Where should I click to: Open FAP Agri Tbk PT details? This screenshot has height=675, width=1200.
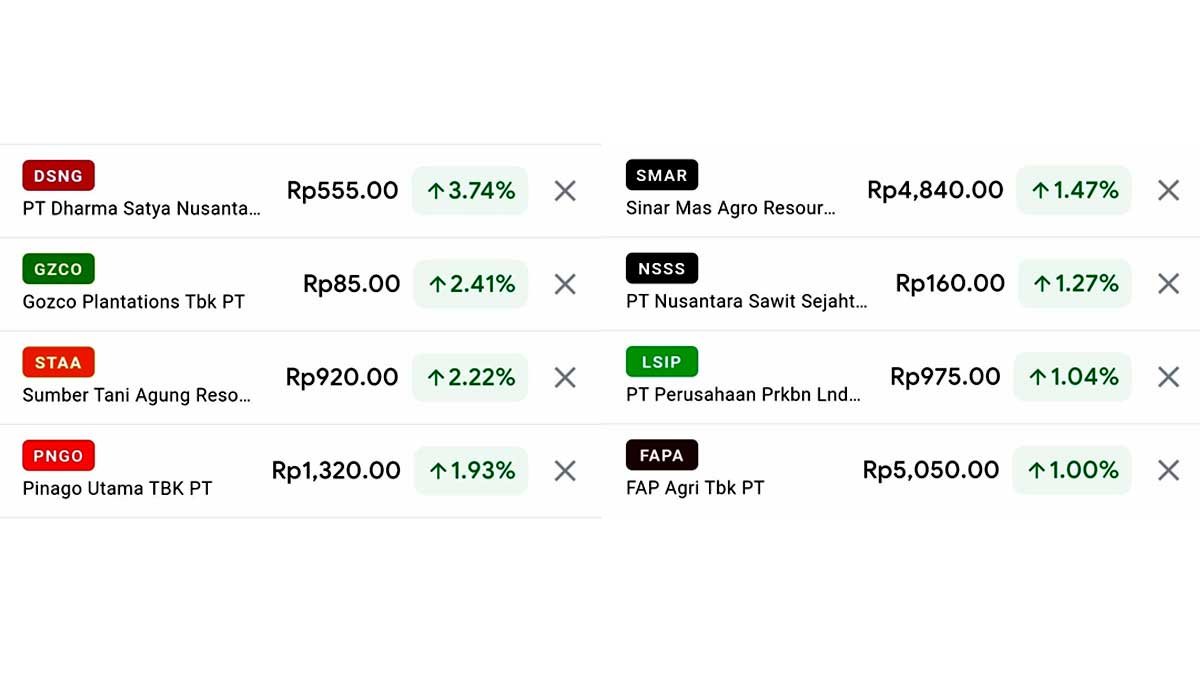695,489
